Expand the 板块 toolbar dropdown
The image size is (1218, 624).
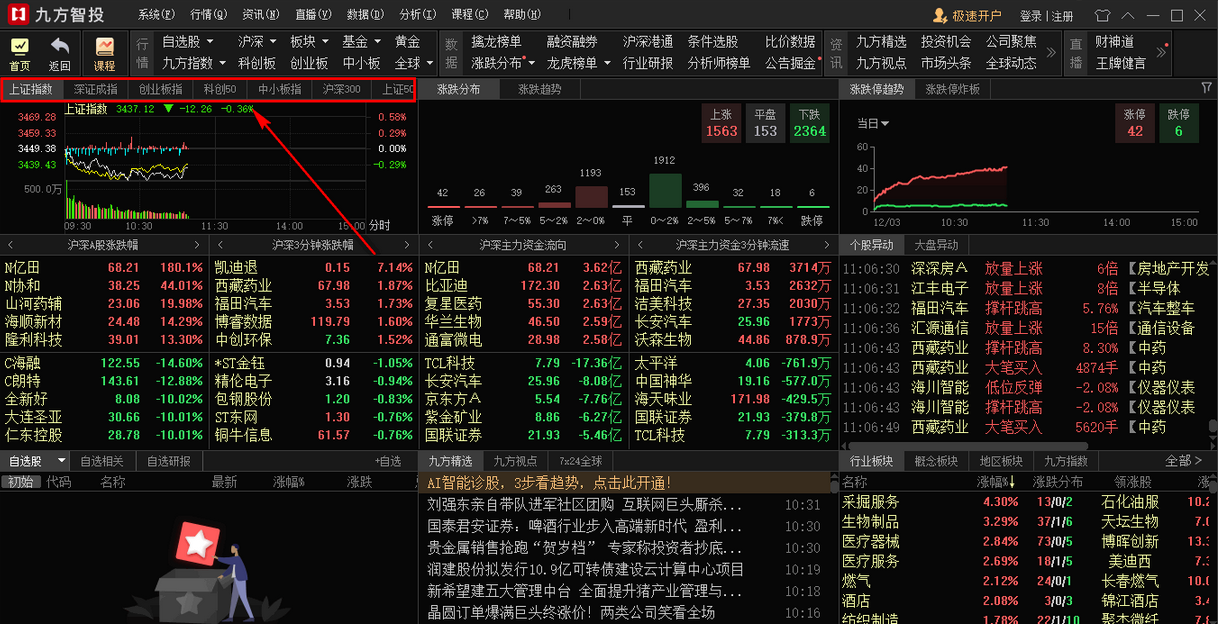pyautogui.click(x=323, y=42)
